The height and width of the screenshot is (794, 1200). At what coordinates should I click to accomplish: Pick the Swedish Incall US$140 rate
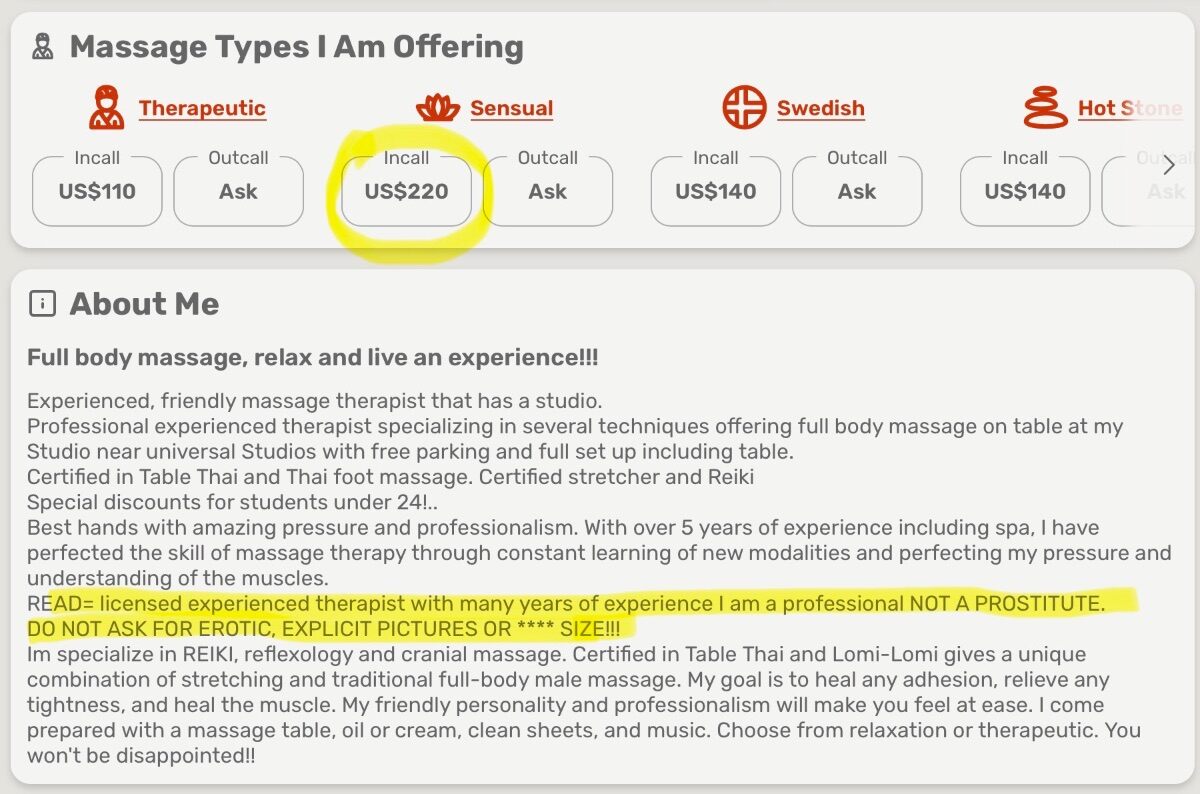pyautogui.click(x=715, y=191)
